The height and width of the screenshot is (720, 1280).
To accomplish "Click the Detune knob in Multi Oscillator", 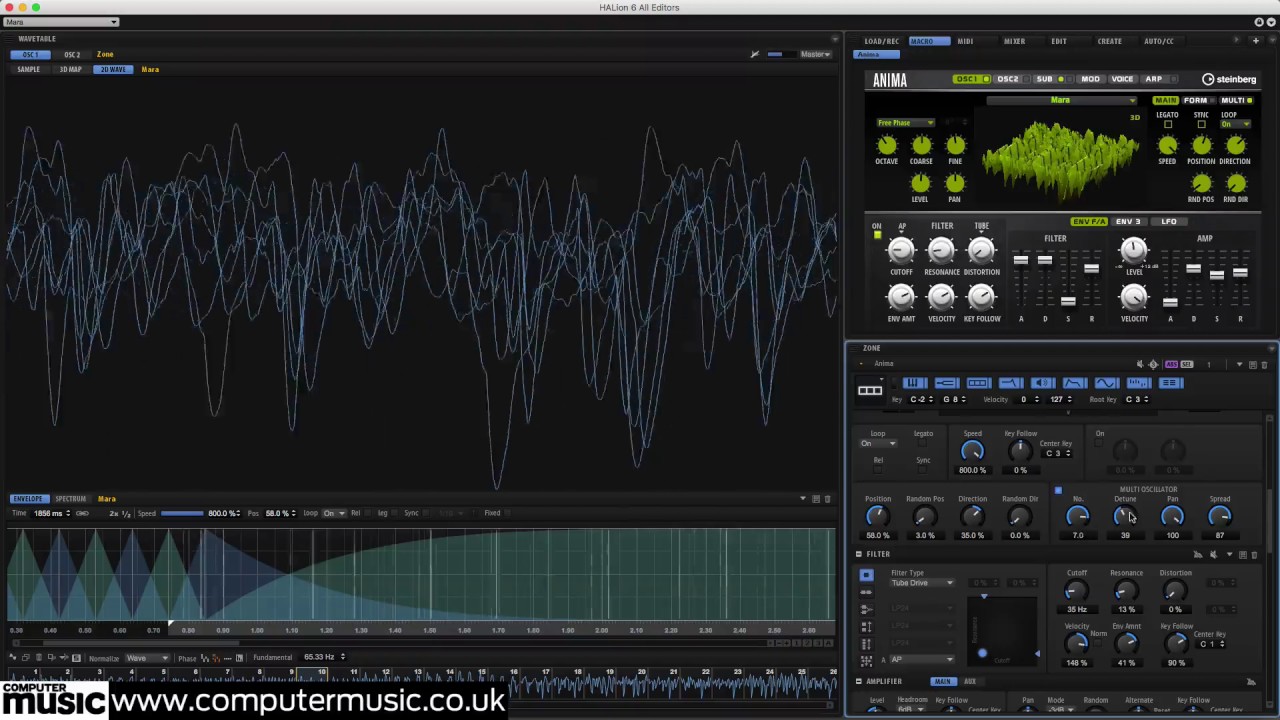I will [x=1125, y=516].
